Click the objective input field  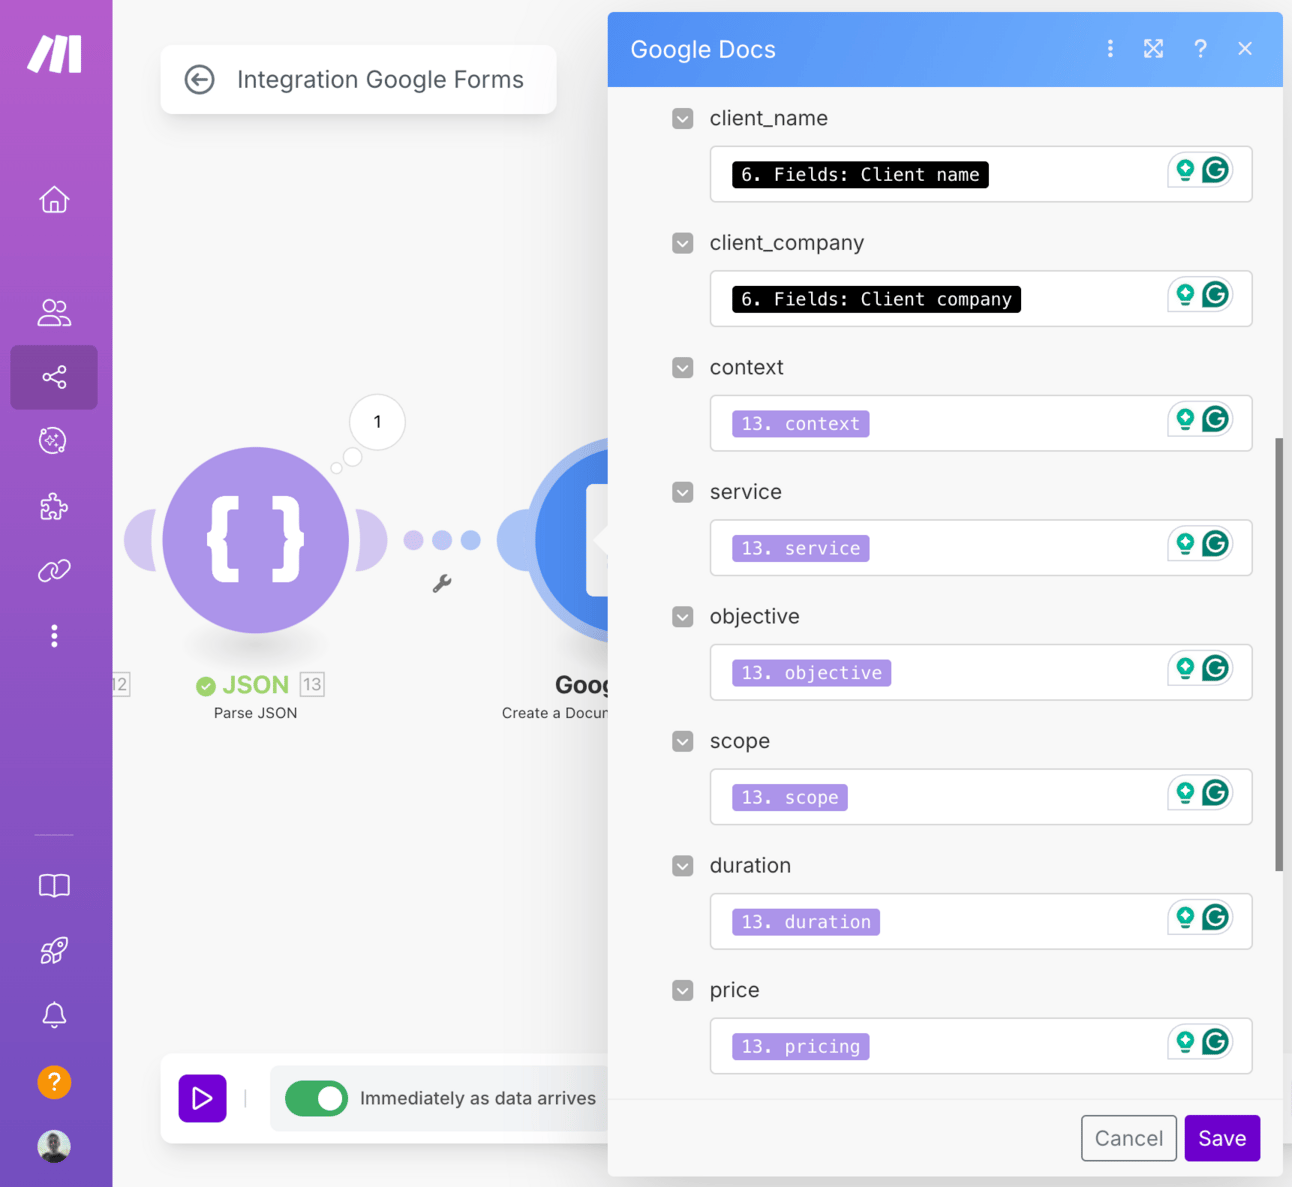pyautogui.click(x=980, y=672)
